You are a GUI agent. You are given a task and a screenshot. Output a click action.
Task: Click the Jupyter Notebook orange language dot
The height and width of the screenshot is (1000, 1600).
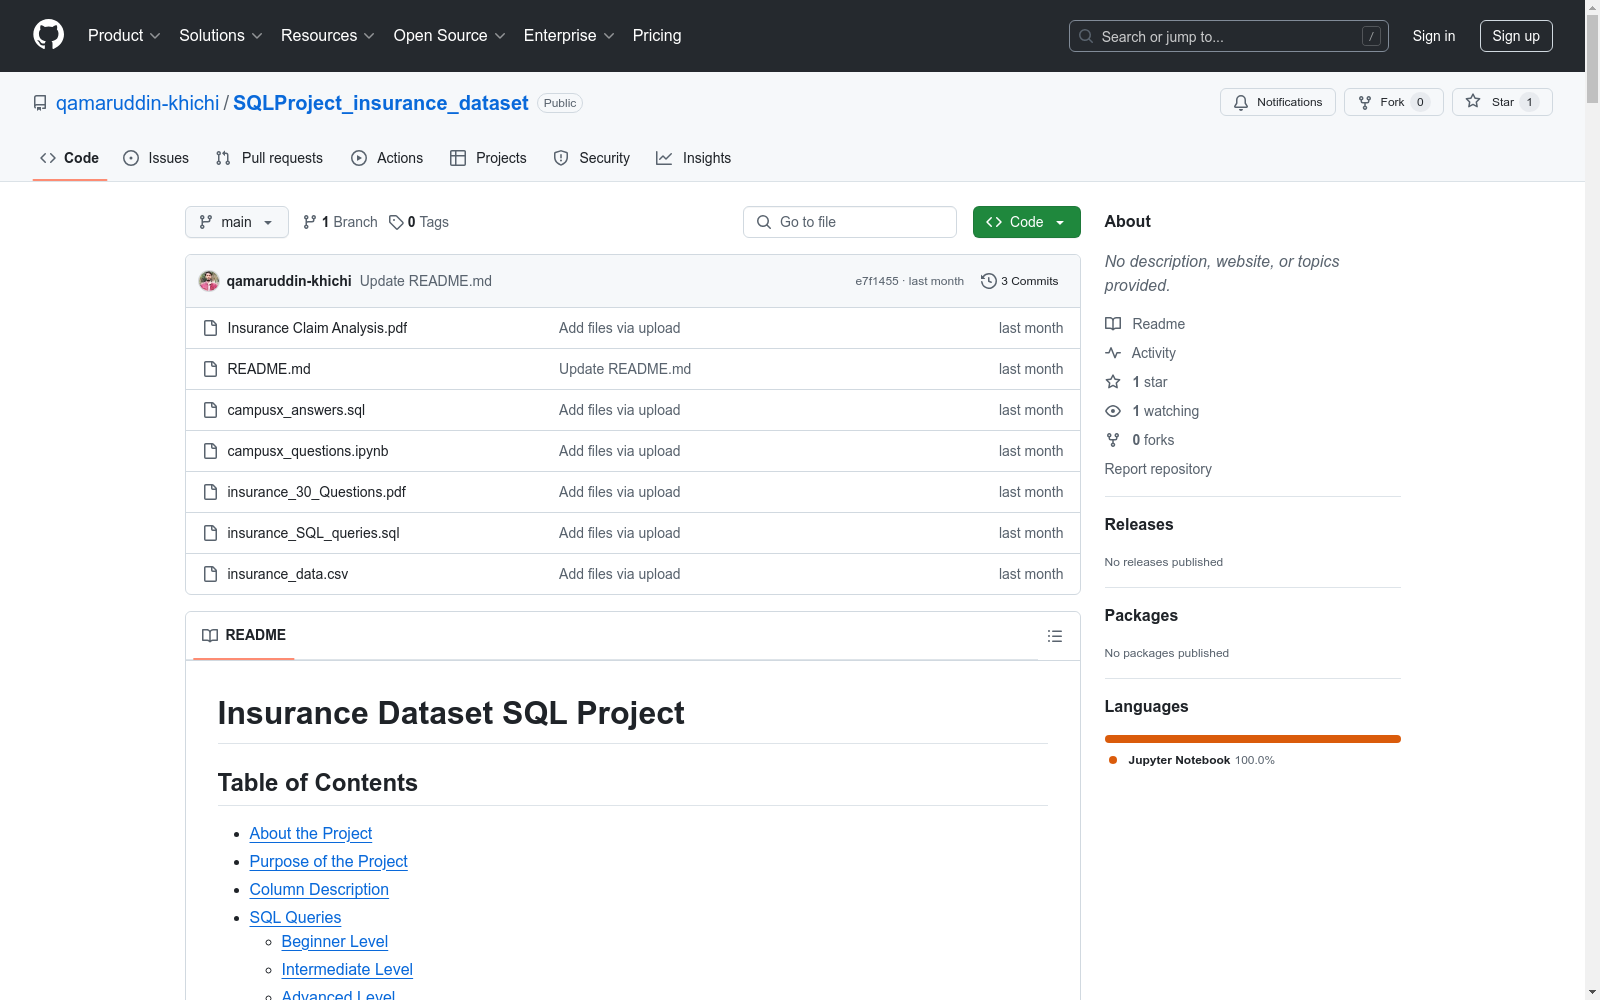pyautogui.click(x=1113, y=760)
